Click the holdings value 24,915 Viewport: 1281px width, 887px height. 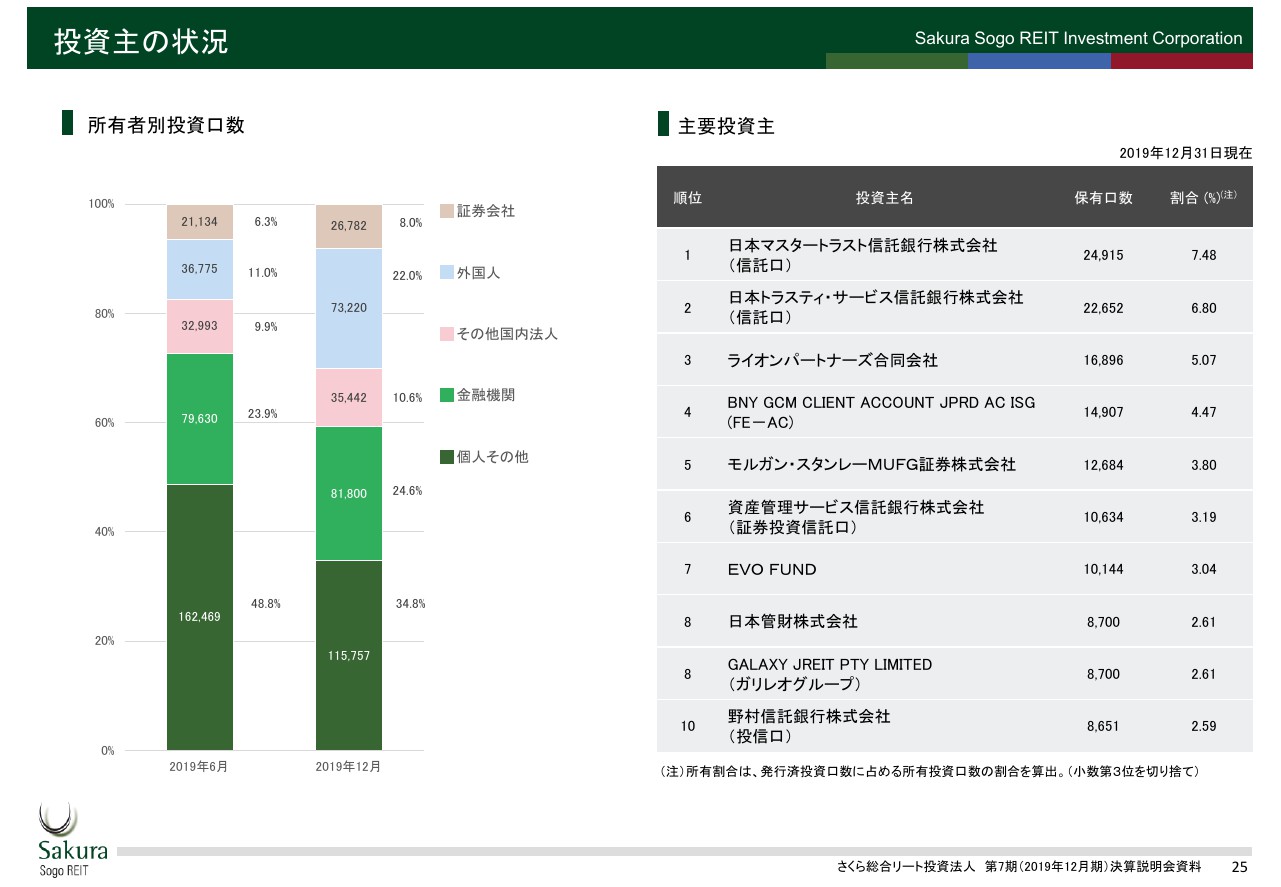coord(1103,255)
